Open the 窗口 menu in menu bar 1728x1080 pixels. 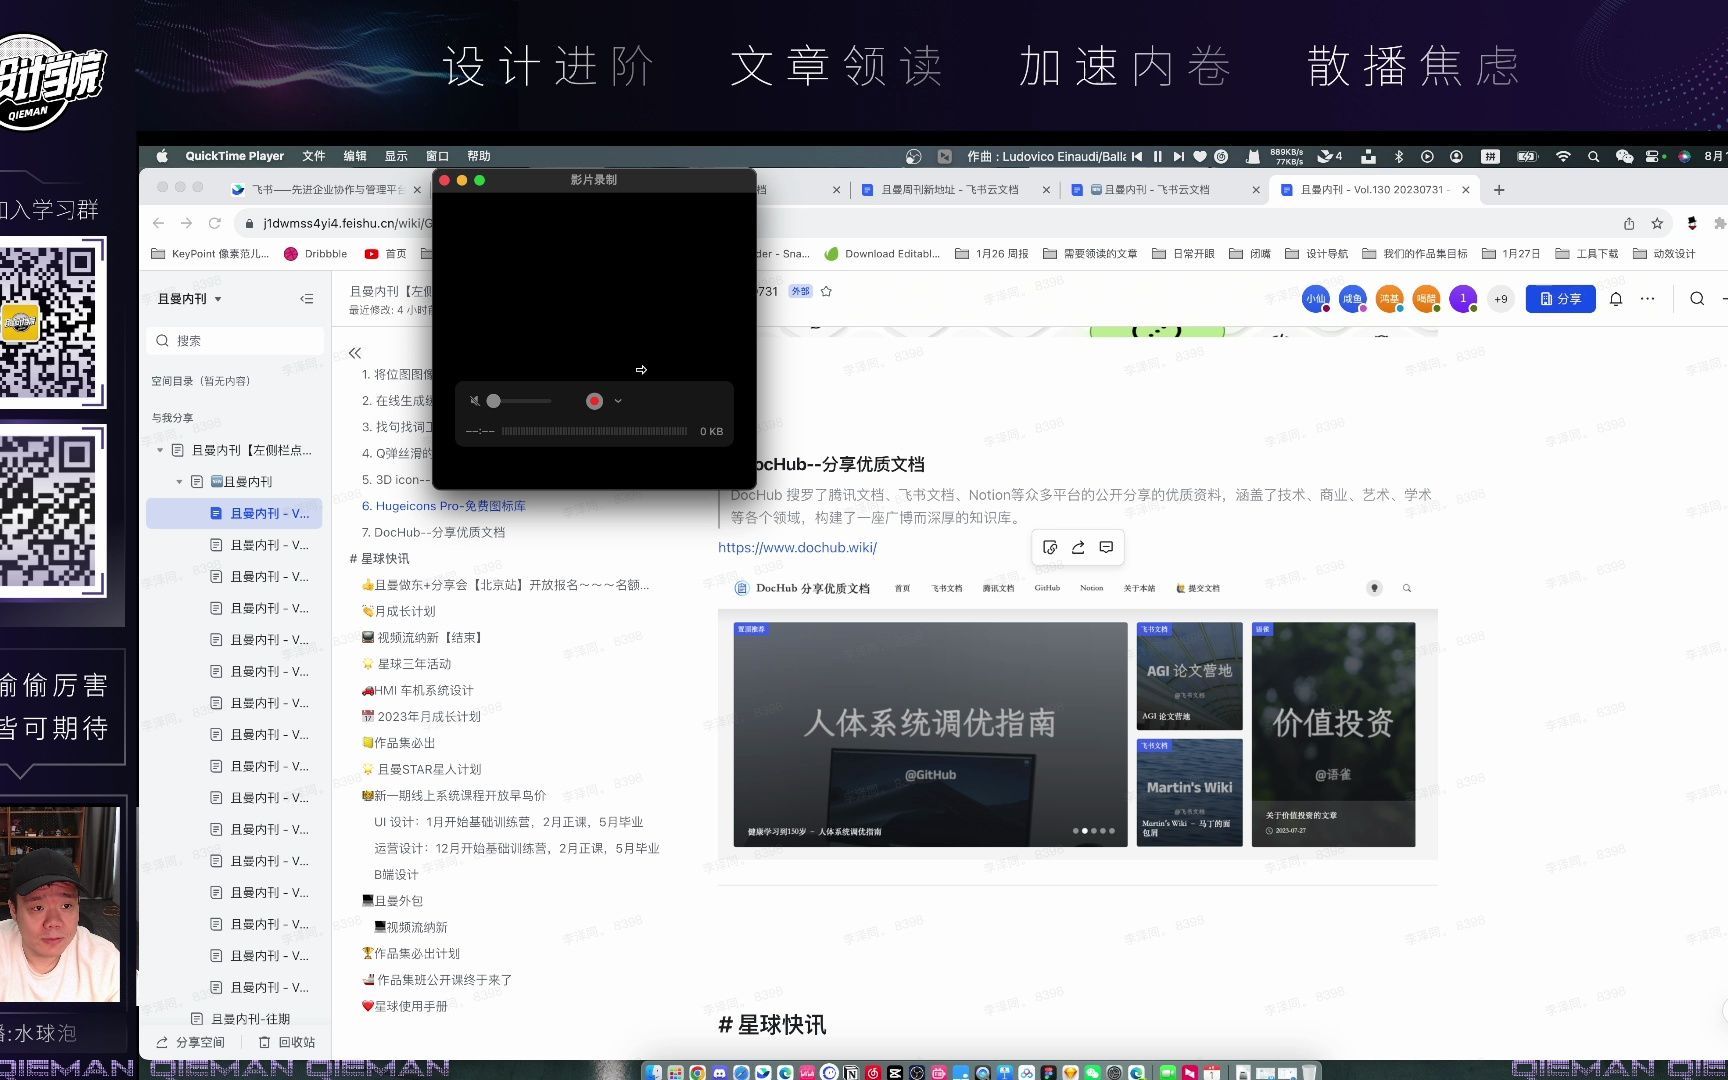coord(437,156)
